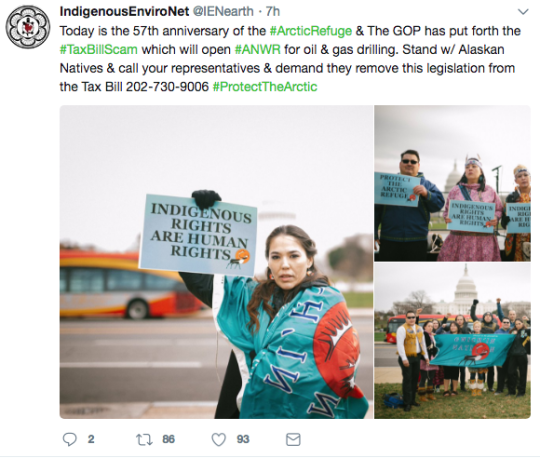Screen dimensions: 540x458
Task: Click the tweet text body to open the thread
Action: point(290,59)
